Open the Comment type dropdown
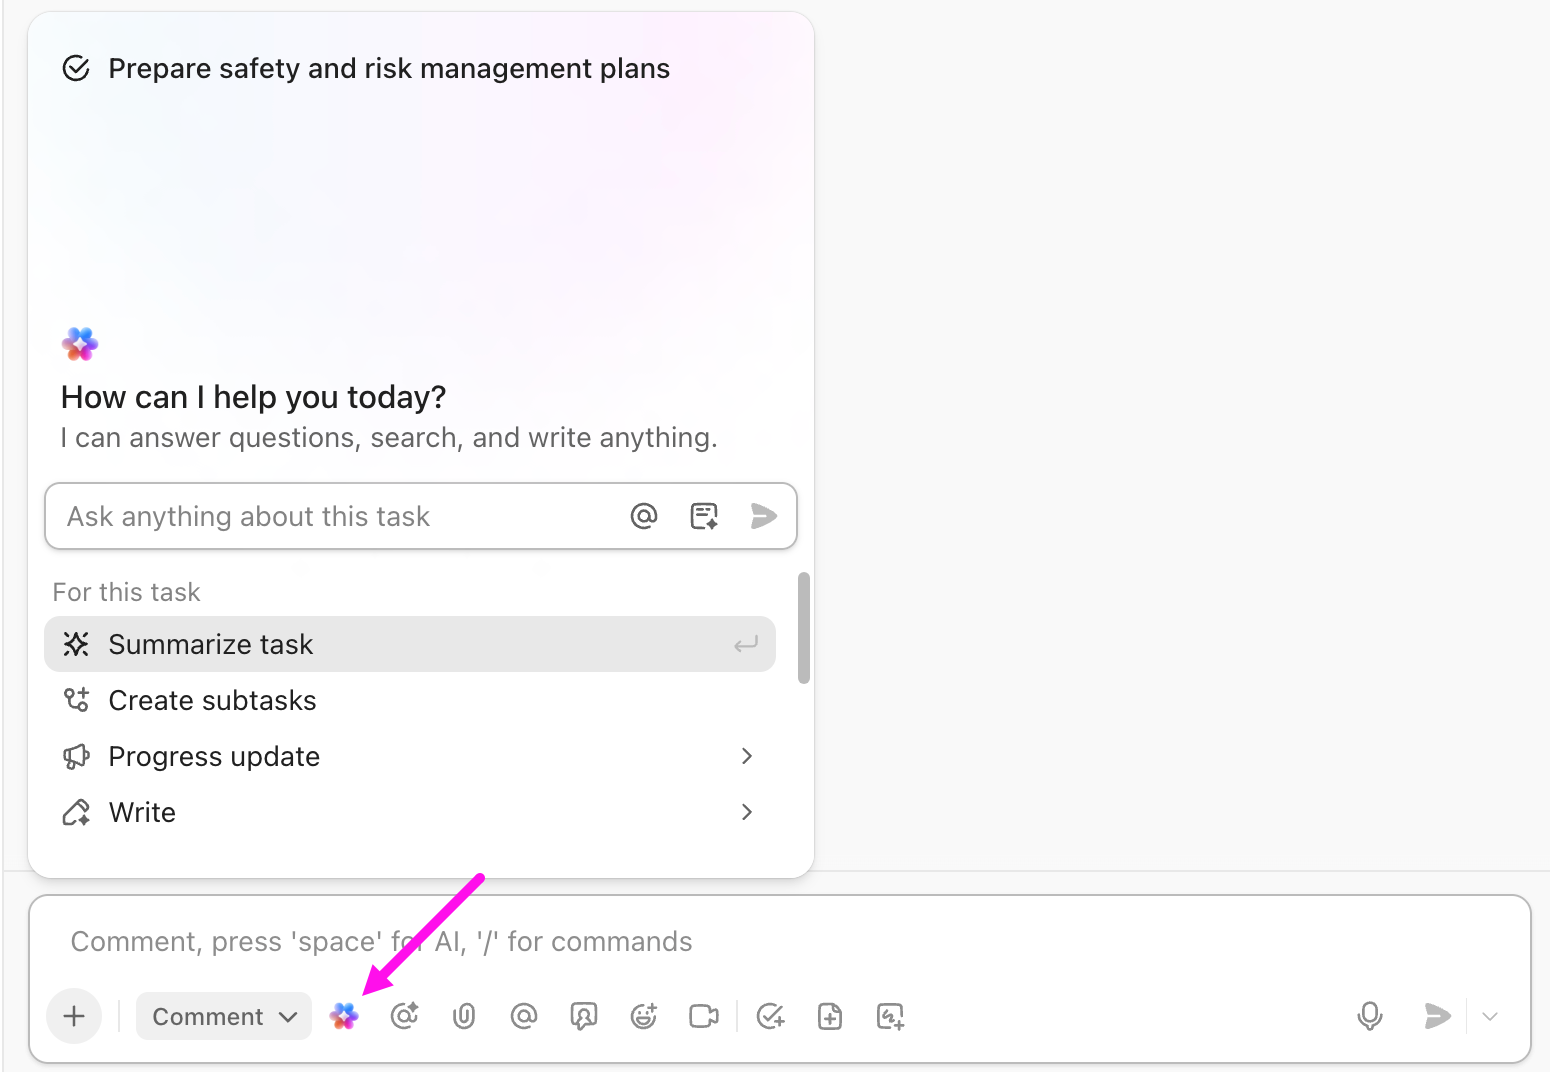This screenshot has height=1072, width=1550. (224, 1016)
